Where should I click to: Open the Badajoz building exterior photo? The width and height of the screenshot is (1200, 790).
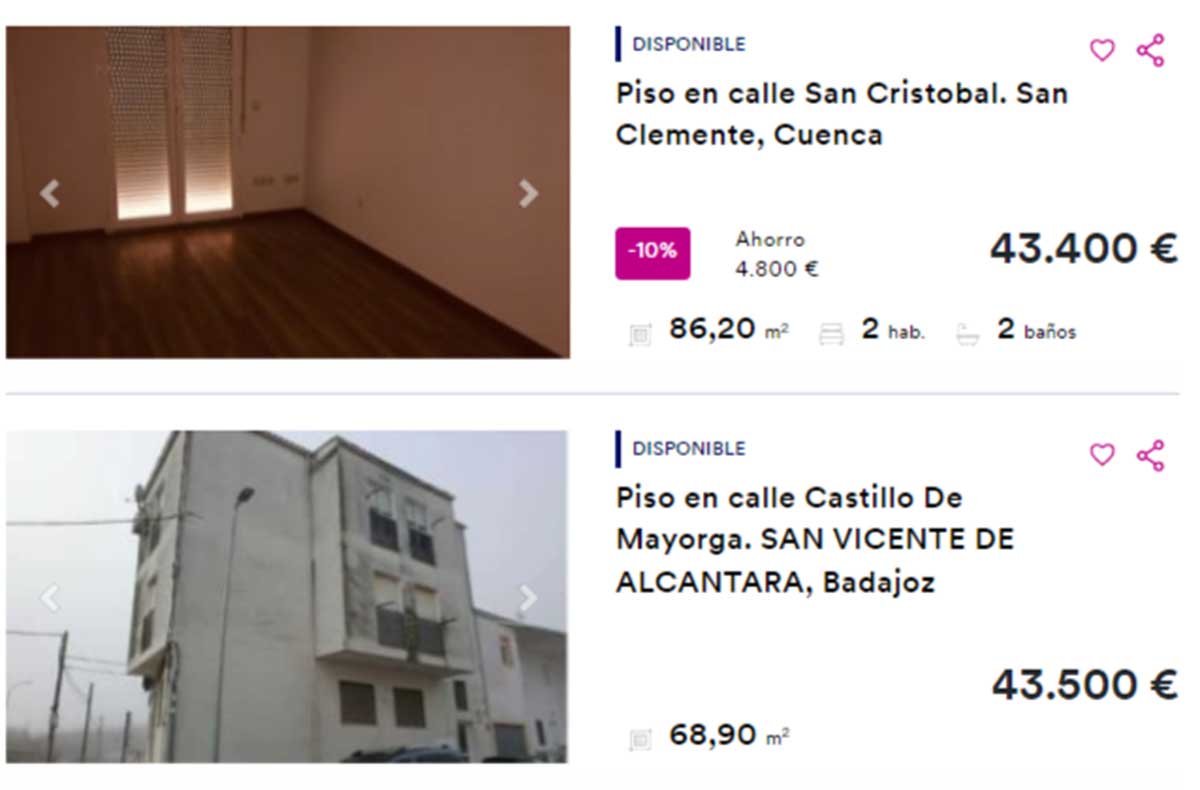(286, 597)
